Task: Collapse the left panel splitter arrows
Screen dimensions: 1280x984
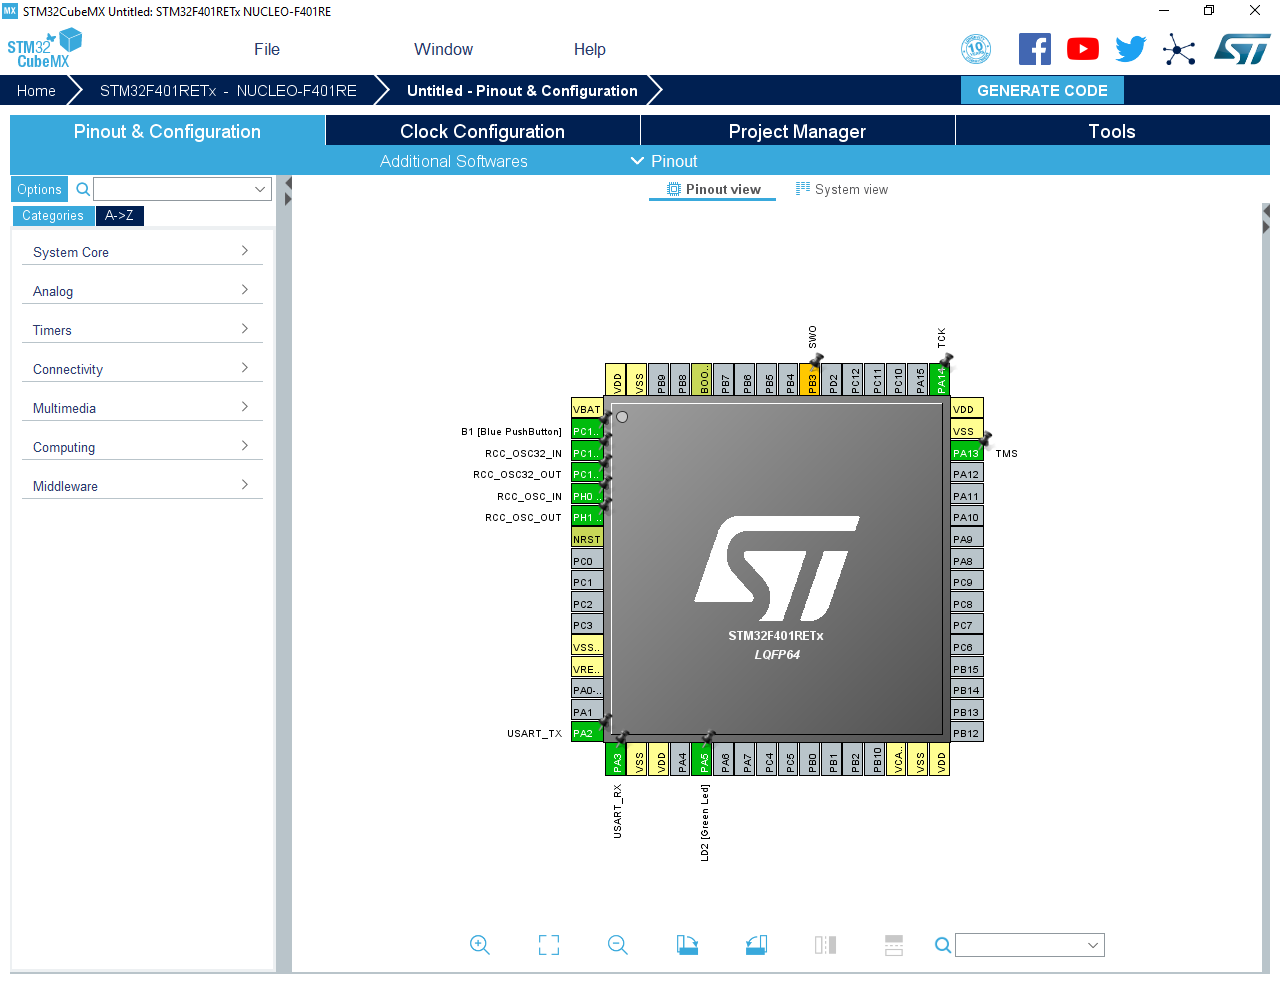Action: (288, 191)
